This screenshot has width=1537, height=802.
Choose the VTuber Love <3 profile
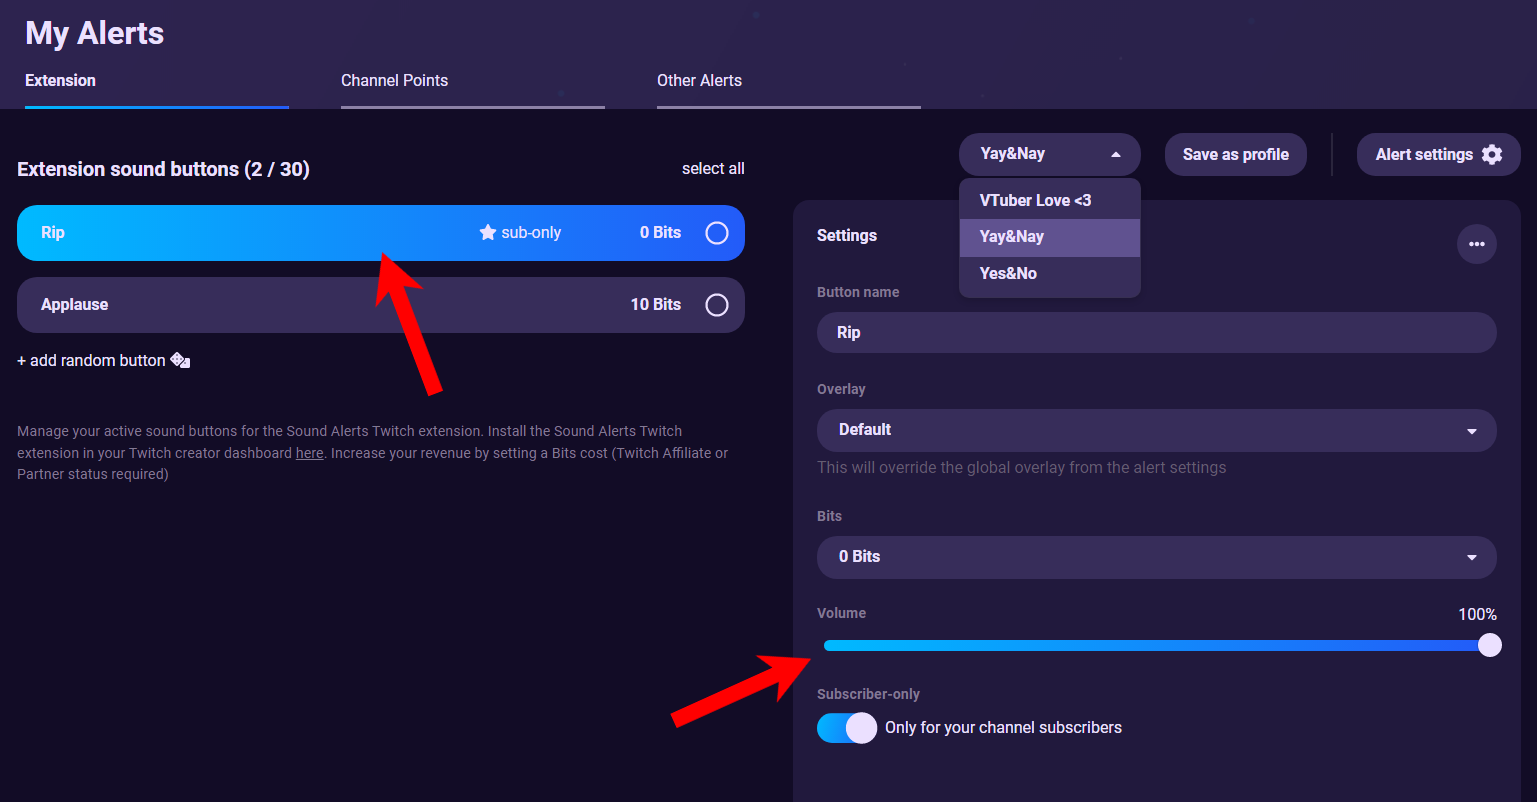(x=1035, y=200)
